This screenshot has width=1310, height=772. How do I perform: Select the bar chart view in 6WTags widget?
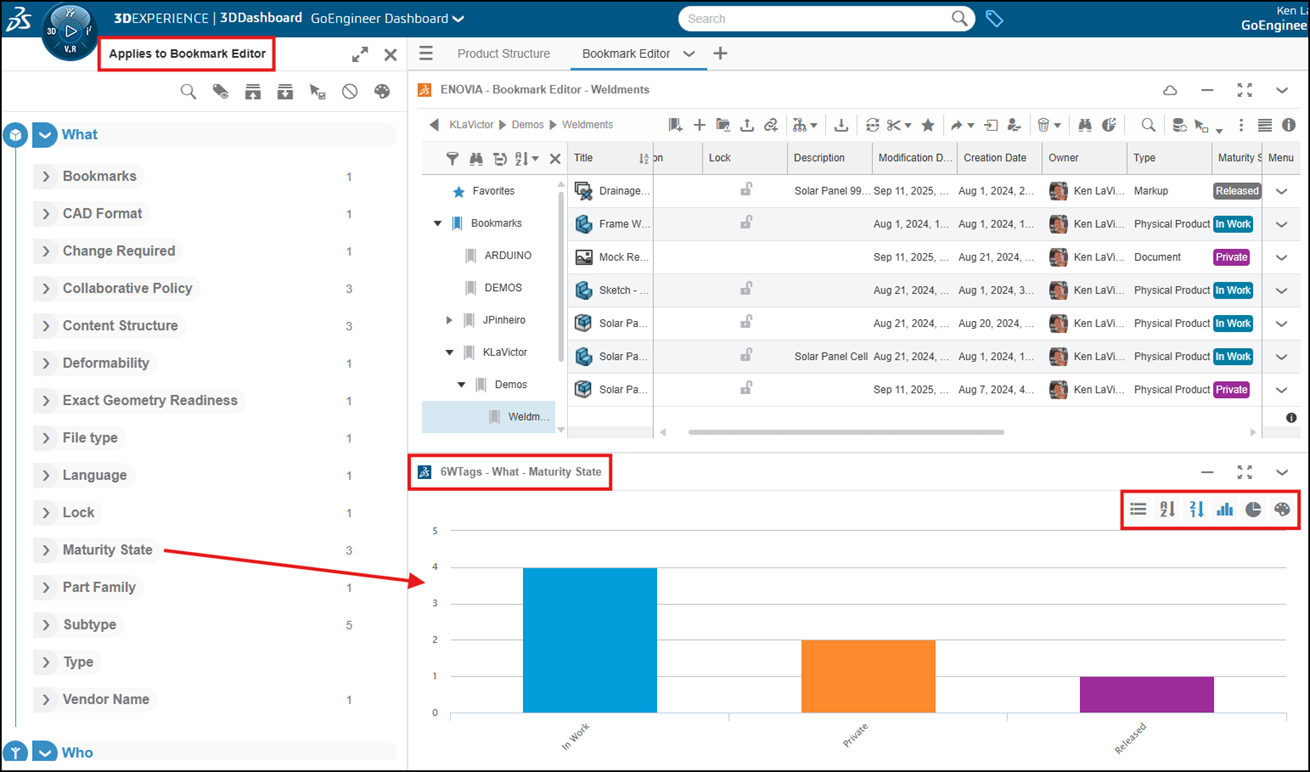[1225, 509]
